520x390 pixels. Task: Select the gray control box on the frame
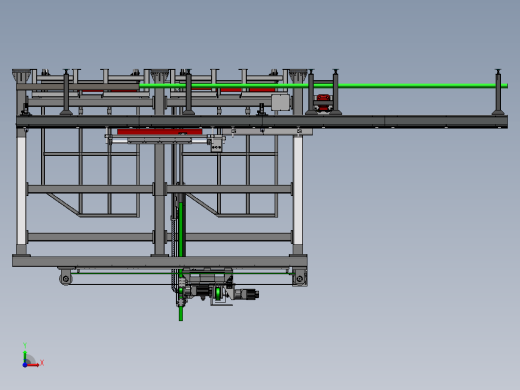(x=280, y=102)
